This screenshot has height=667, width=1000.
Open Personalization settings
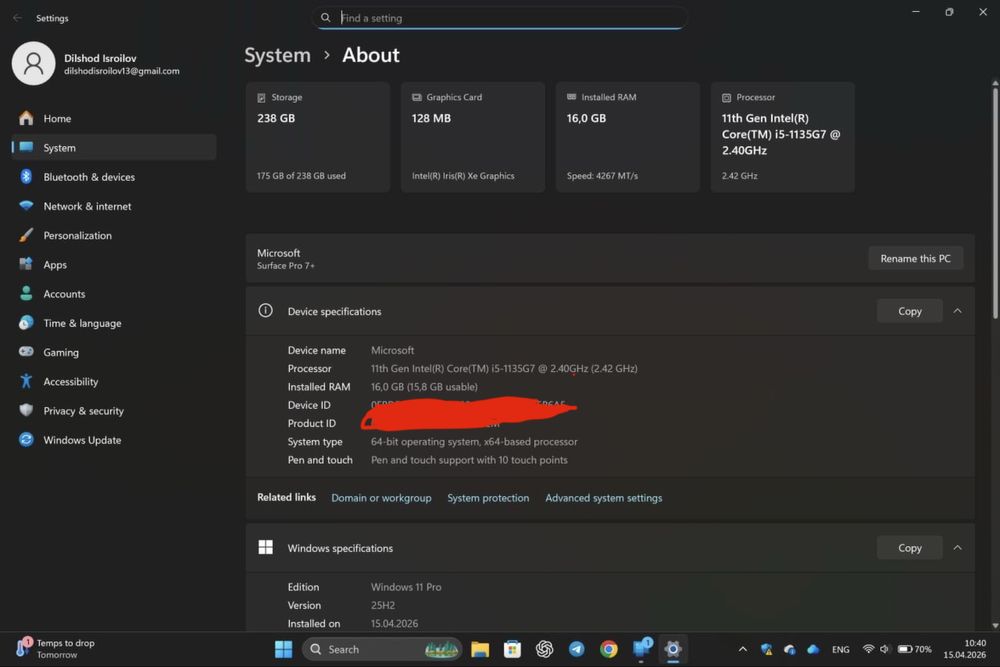coord(114,235)
